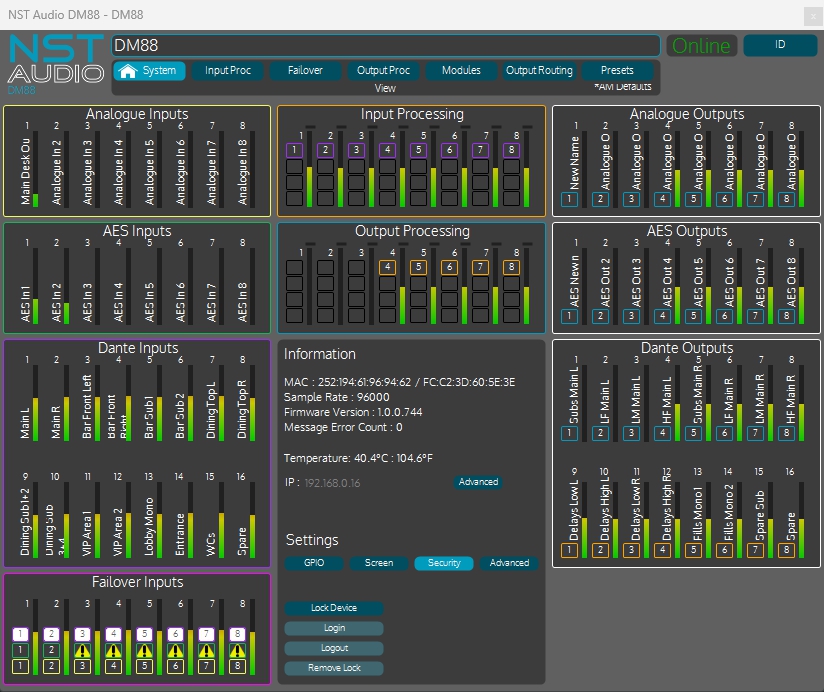Click Analogue Outputs routing box 5
This screenshot has height=692, width=824.
click(x=694, y=199)
